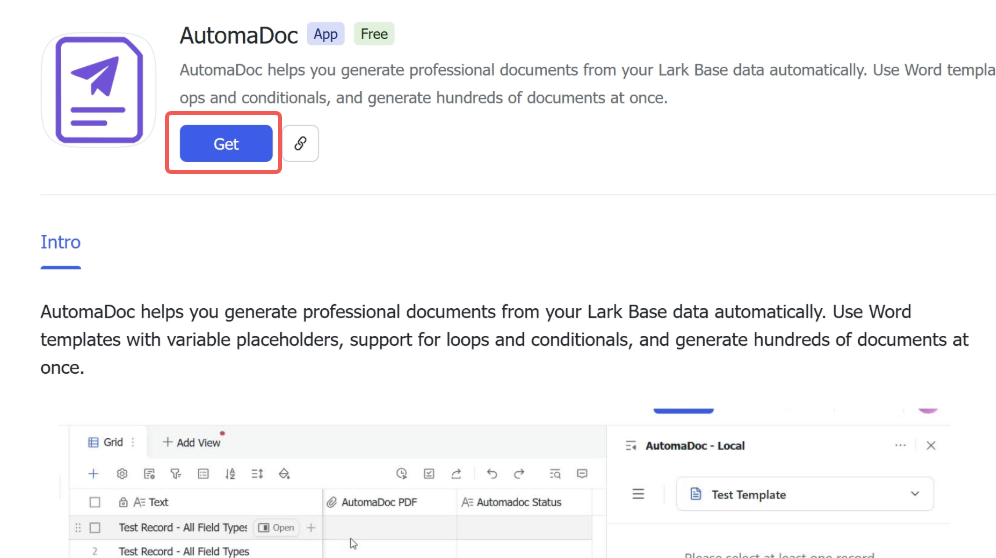Add a new record with plus icon
Viewport: 996px width, 558px height.
click(x=93, y=473)
